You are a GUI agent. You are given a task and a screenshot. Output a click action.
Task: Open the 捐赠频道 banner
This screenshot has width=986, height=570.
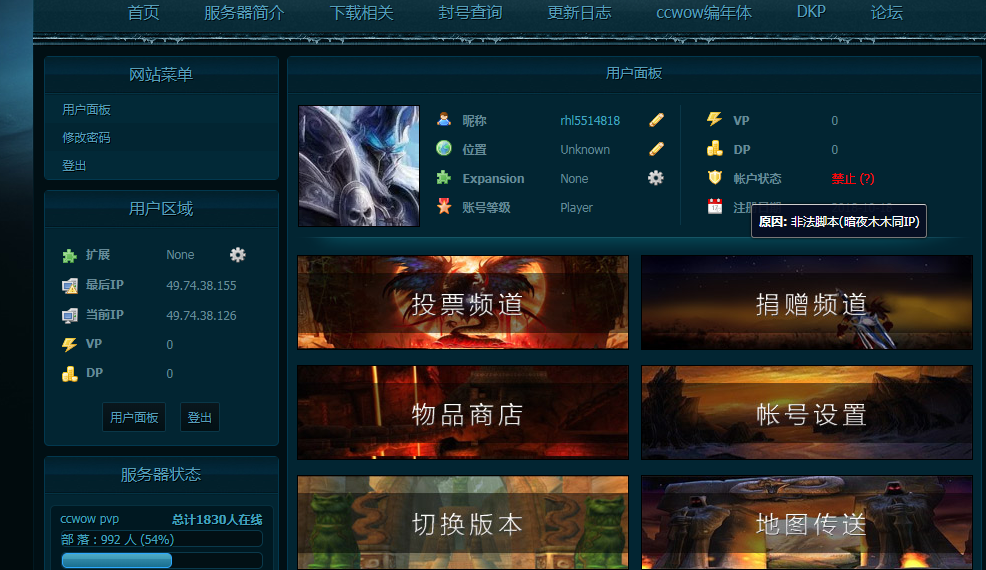[807, 302]
